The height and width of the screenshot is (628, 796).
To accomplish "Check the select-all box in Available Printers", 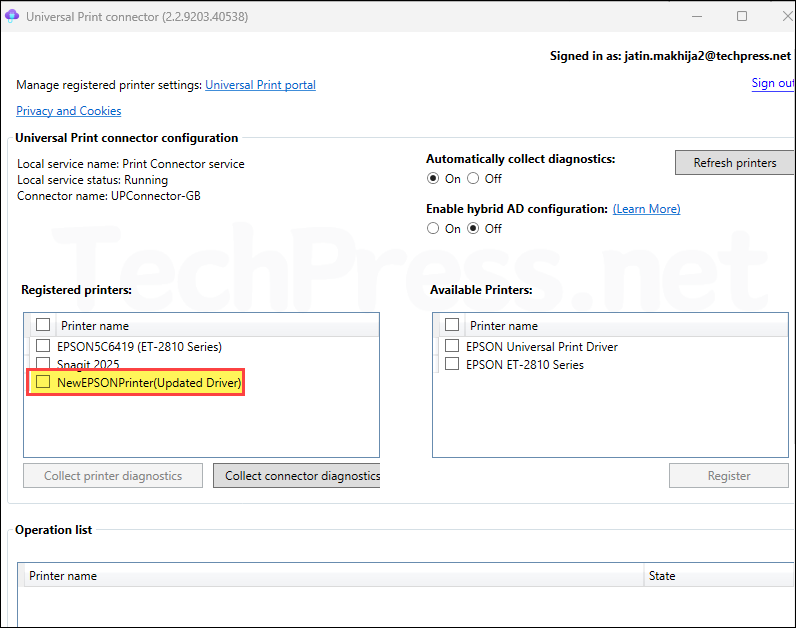I will click(452, 324).
